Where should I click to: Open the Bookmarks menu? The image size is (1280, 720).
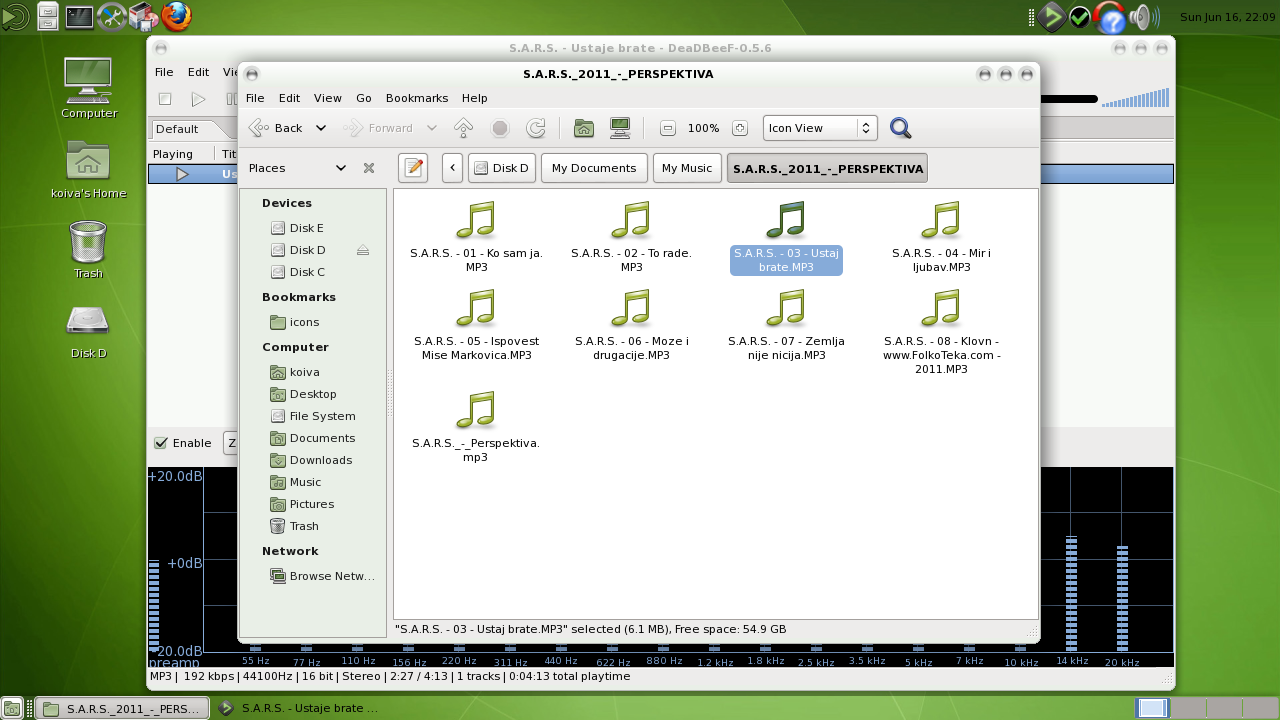[x=416, y=98]
